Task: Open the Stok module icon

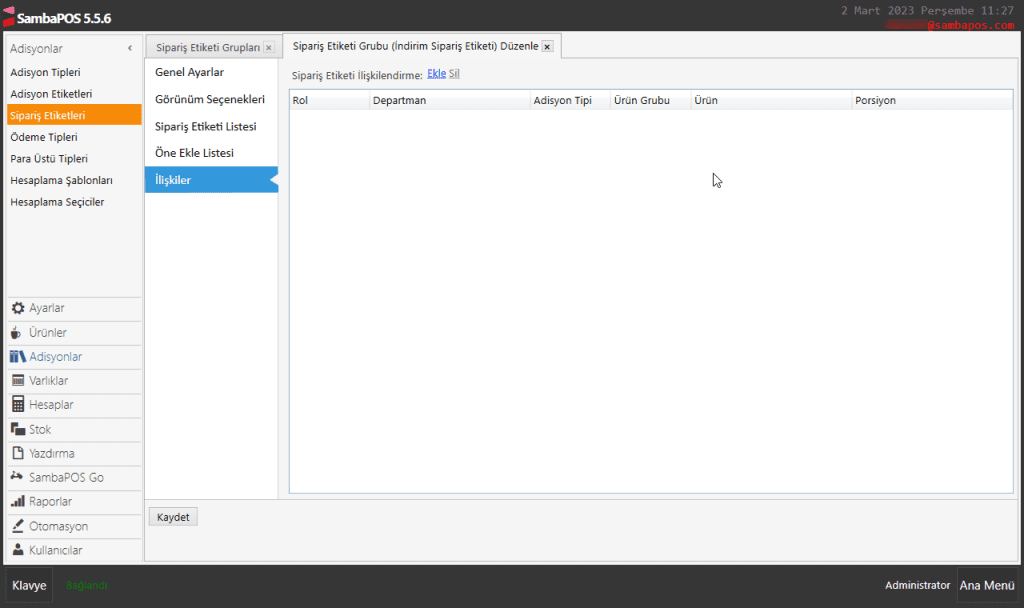Action: pos(18,429)
